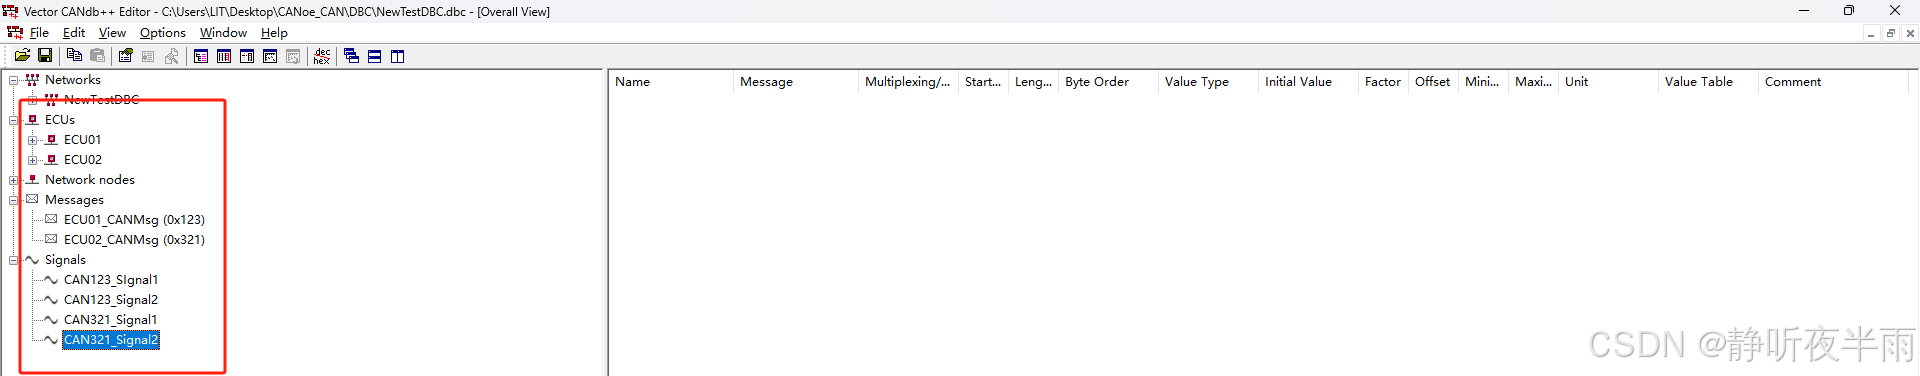Click the Open database folder icon

coord(22,56)
